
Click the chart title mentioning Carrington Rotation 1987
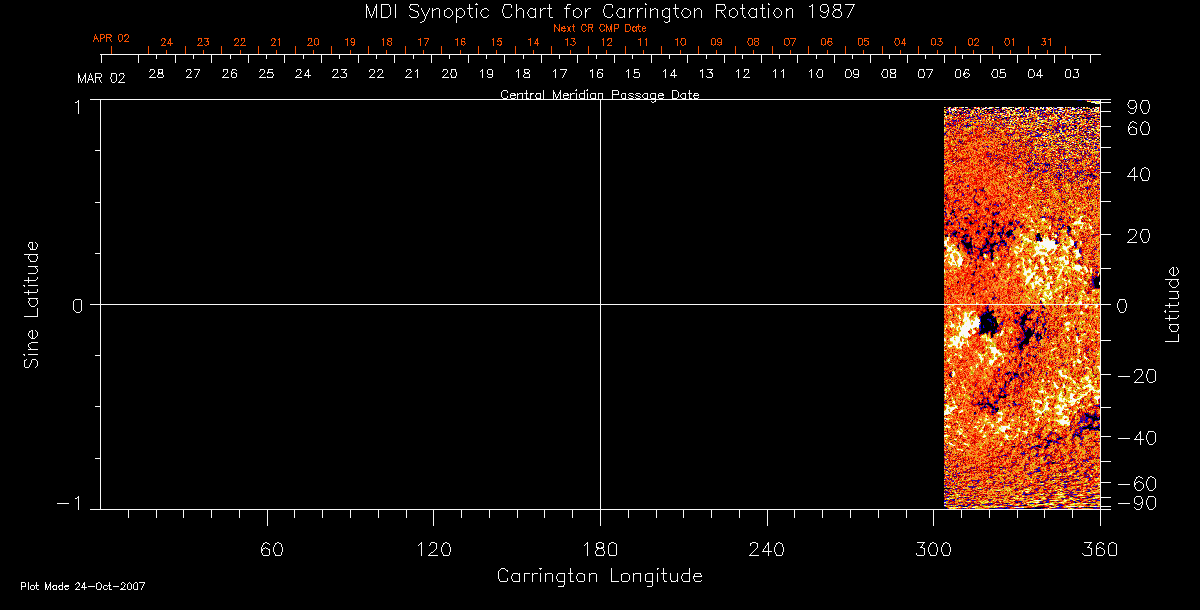click(x=600, y=11)
